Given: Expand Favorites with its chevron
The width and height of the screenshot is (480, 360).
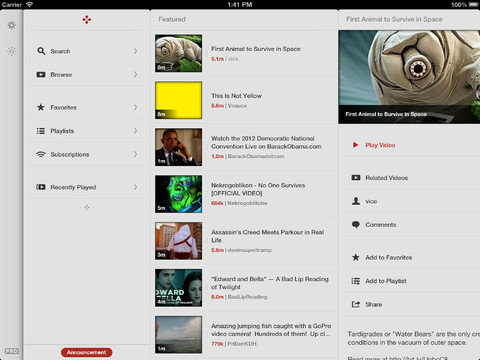Looking at the screenshot, I should 135,107.
